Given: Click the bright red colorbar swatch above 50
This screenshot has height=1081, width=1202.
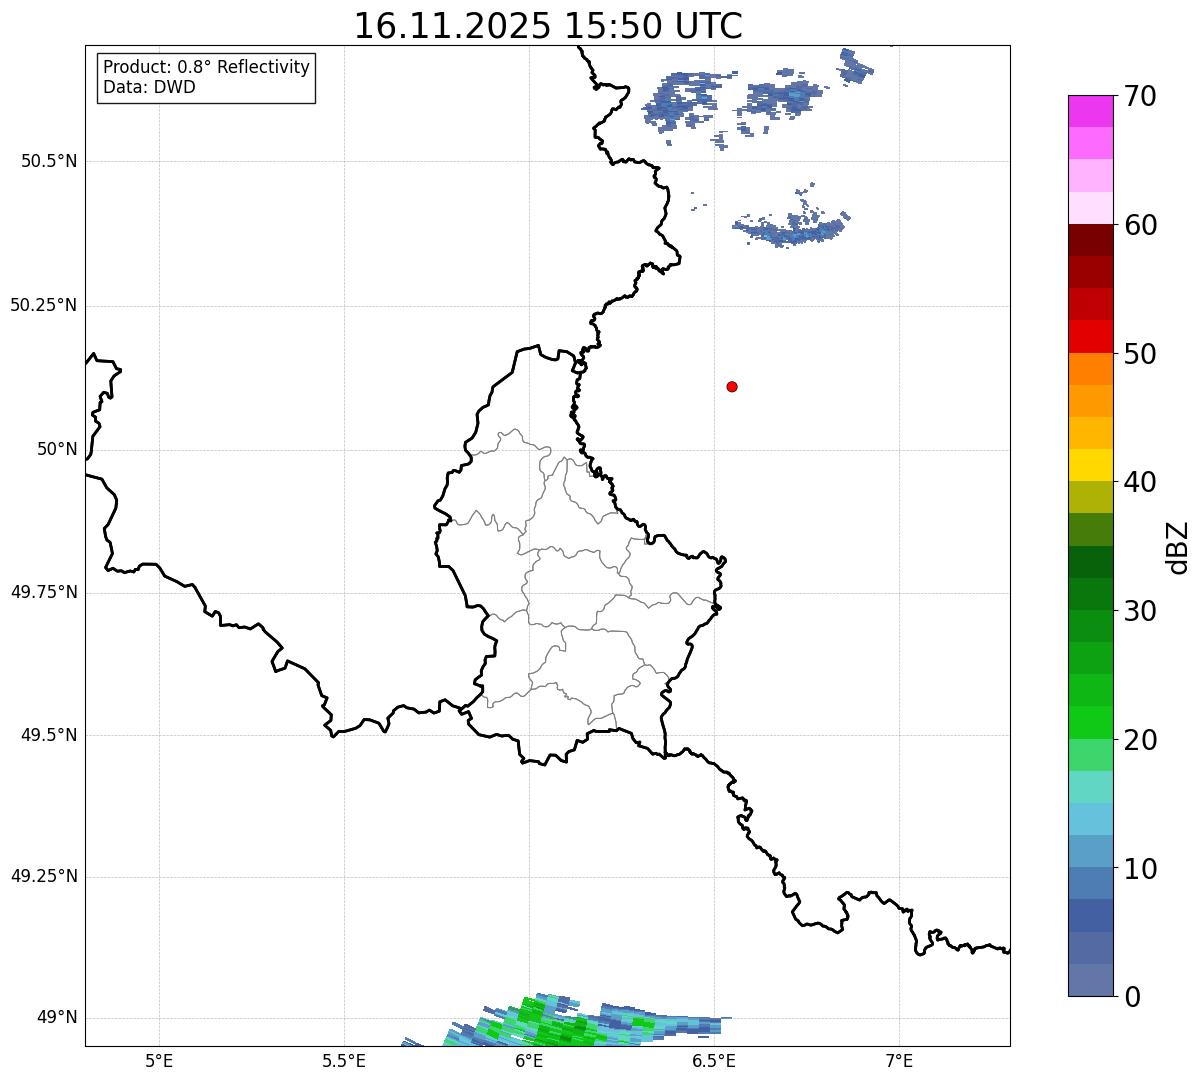Looking at the screenshot, I should pyautogui.click(x=1091, y=337).
